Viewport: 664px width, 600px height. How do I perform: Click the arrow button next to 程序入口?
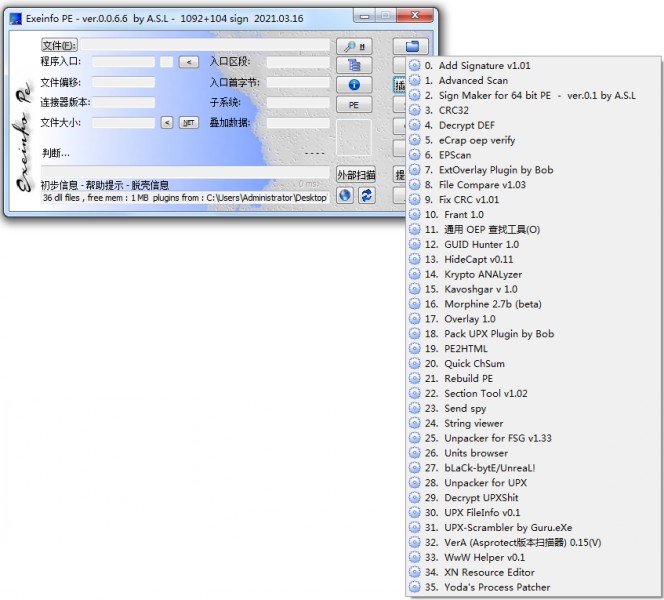(x=188, y=62)
